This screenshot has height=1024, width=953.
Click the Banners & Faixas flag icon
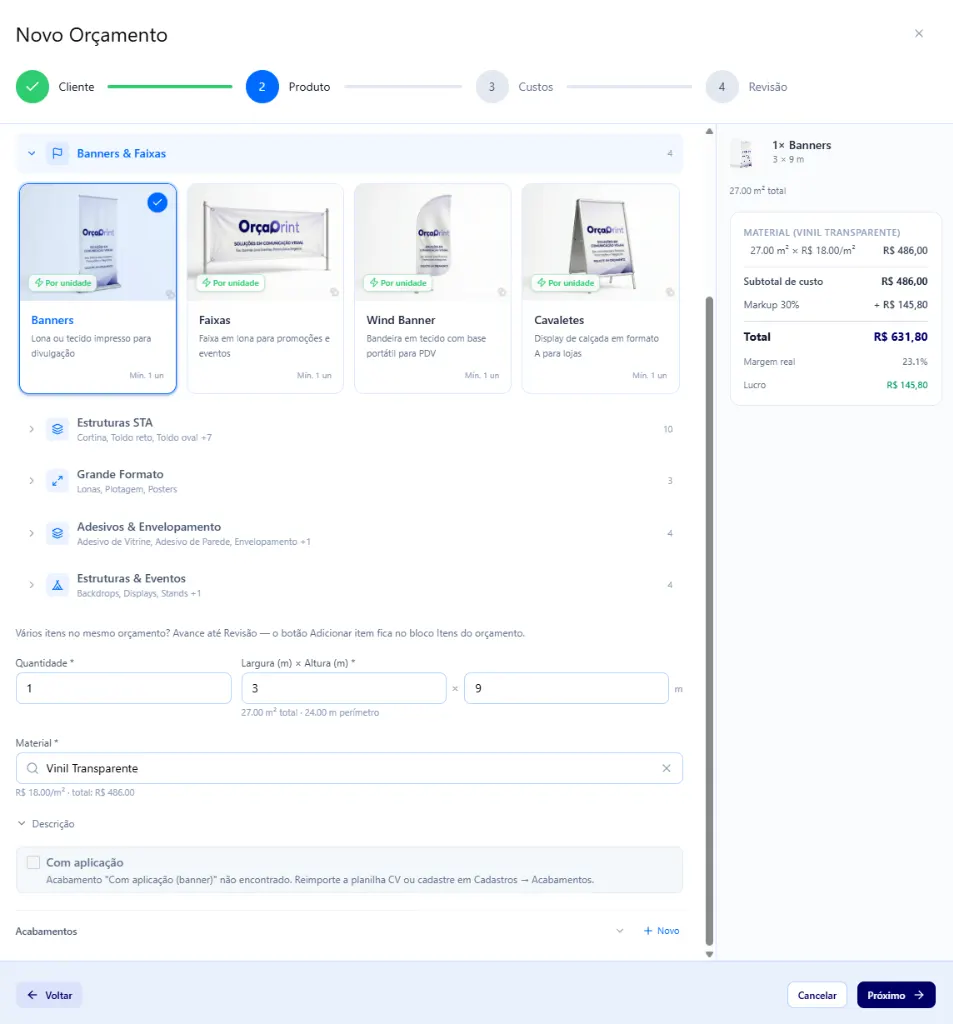coord(57,153)
